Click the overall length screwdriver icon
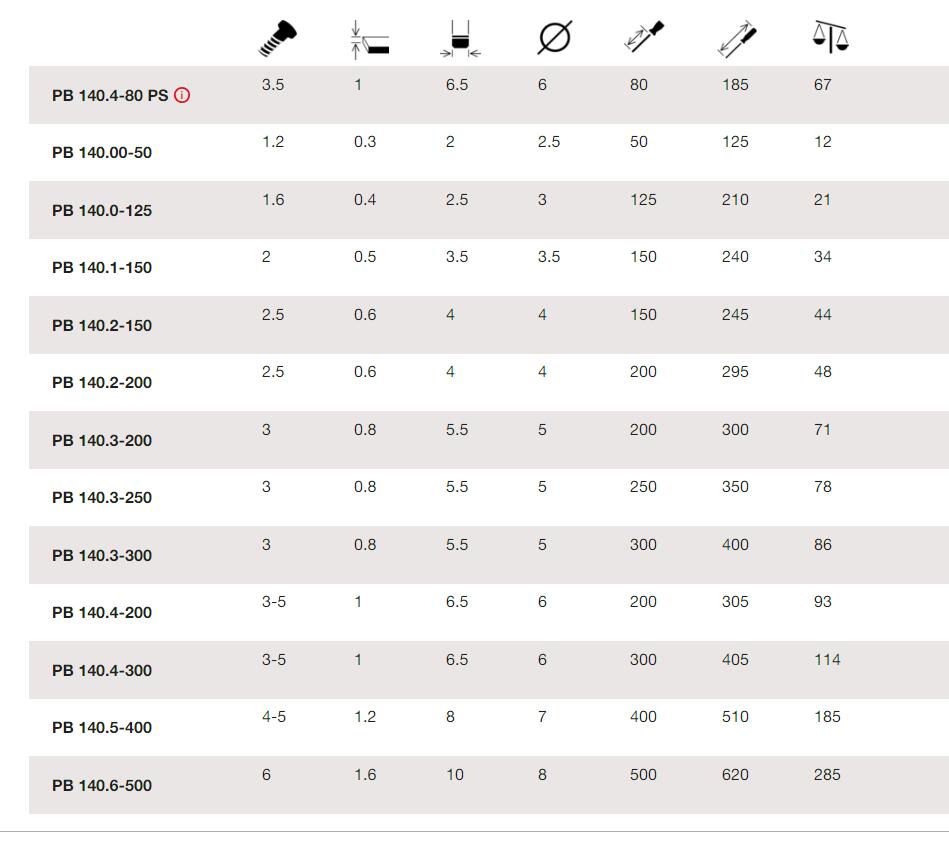 [737, 39]
